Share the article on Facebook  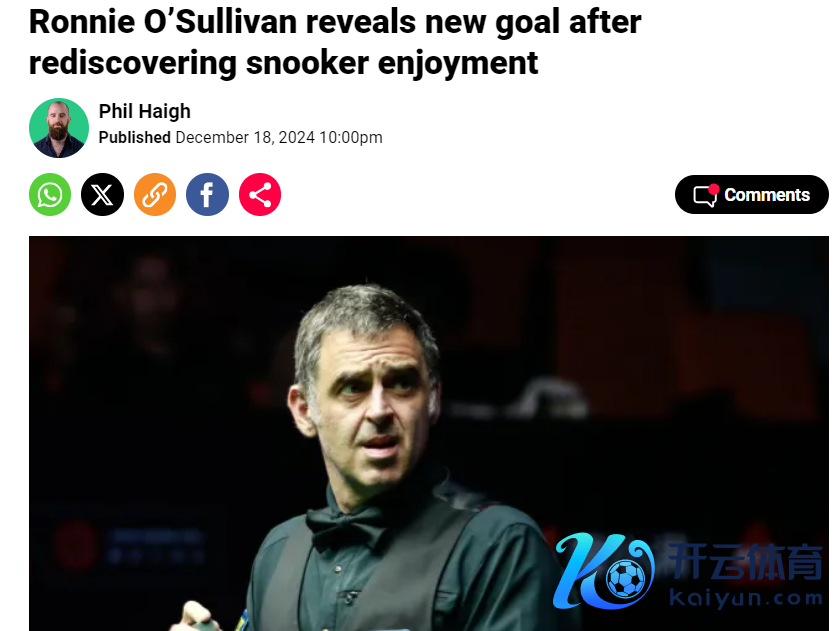coord(207,194)
